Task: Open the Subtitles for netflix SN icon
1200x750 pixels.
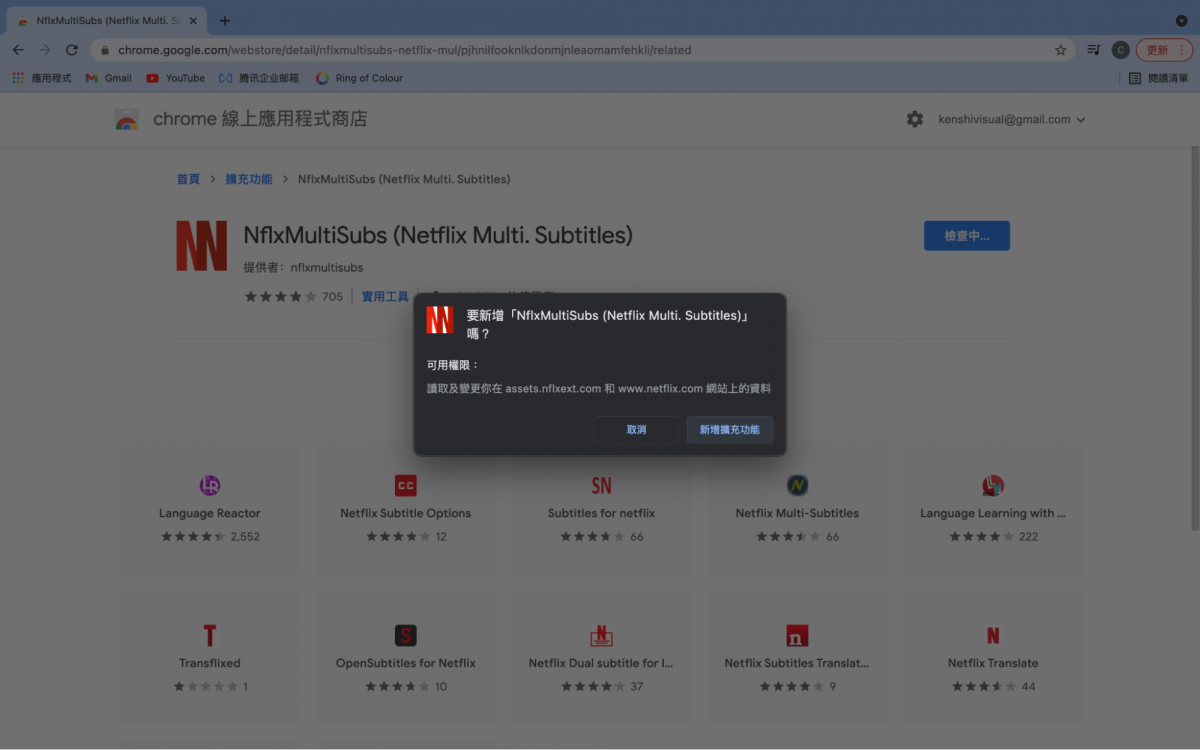Action: (x=601, y=486)
